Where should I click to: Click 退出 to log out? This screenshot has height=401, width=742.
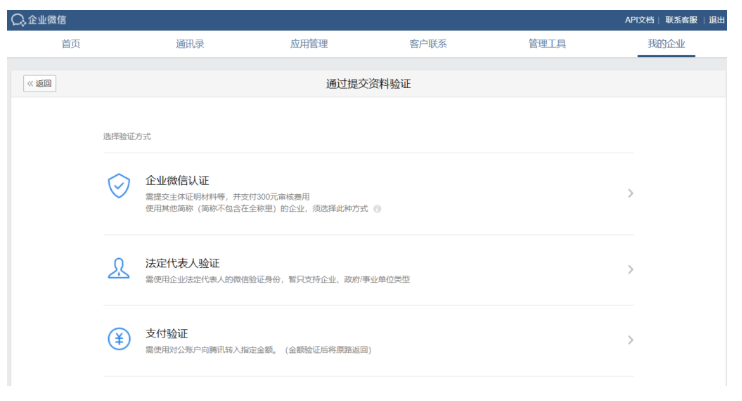[716, 20]
